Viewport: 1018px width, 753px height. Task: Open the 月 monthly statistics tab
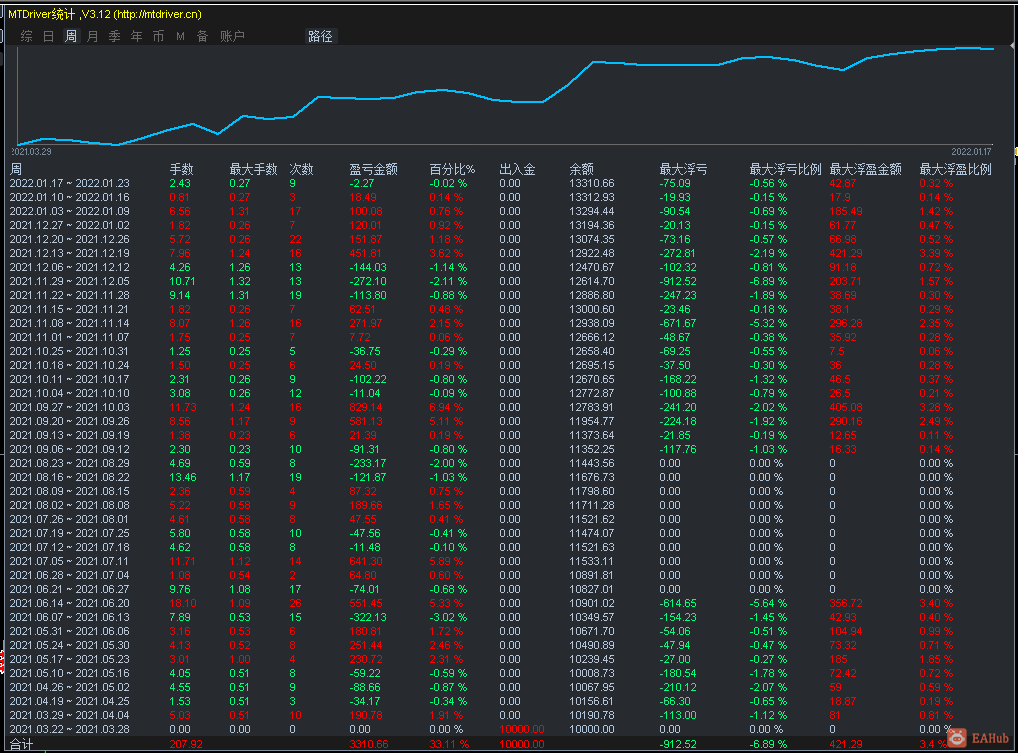click(x=93, y=36)
